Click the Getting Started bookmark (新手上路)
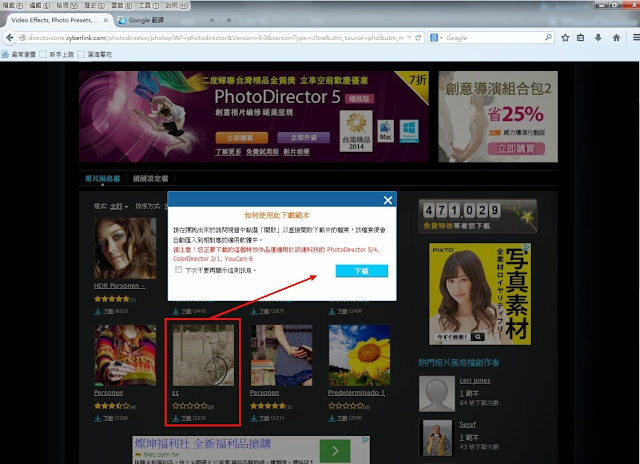This screenshot has width=640, height=464. tap(57, 54)
